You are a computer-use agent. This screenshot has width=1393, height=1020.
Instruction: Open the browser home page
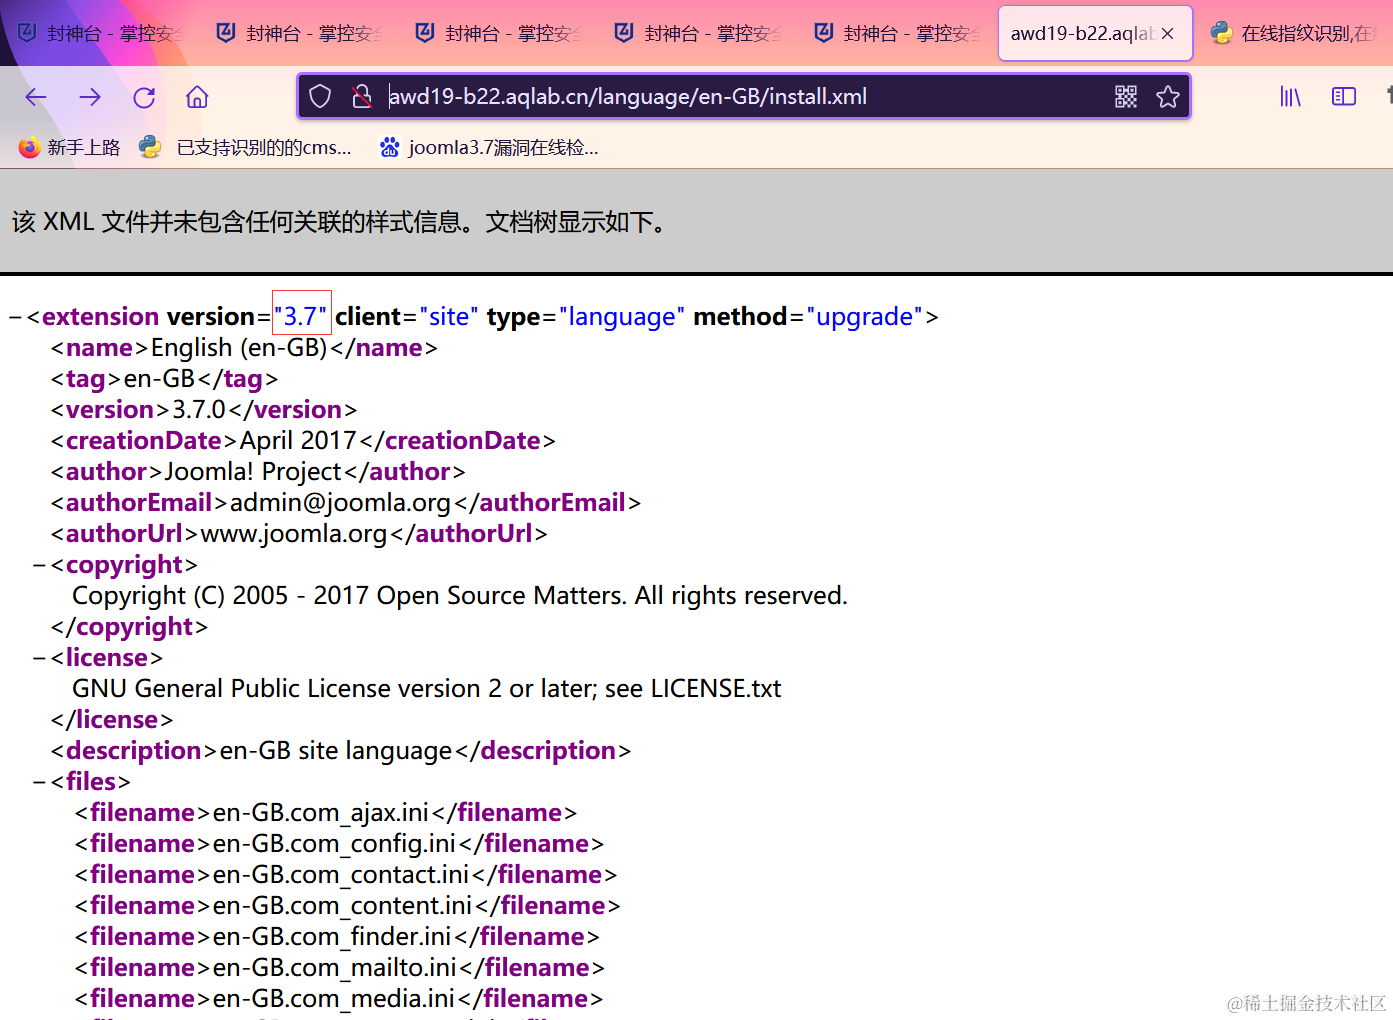click(197, 97)
